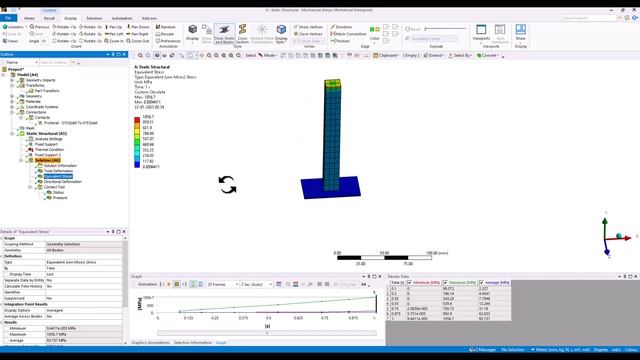Image resolution: width=640 pixels, height=360 pixels.
Task: Switch to the Result ribbon tab
Action: click(x=49, y=18)
